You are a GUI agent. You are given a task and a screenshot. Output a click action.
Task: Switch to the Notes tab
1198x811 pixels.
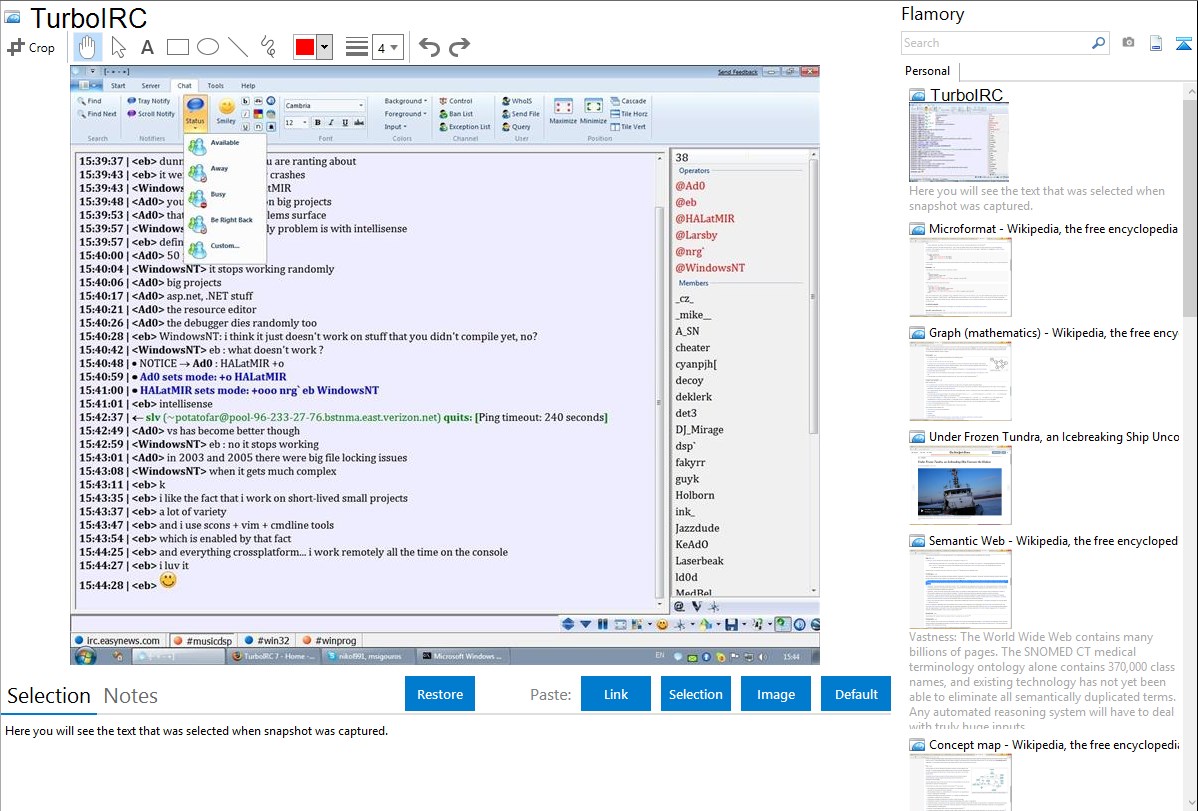pyautogui.click(x=131, y=696)
